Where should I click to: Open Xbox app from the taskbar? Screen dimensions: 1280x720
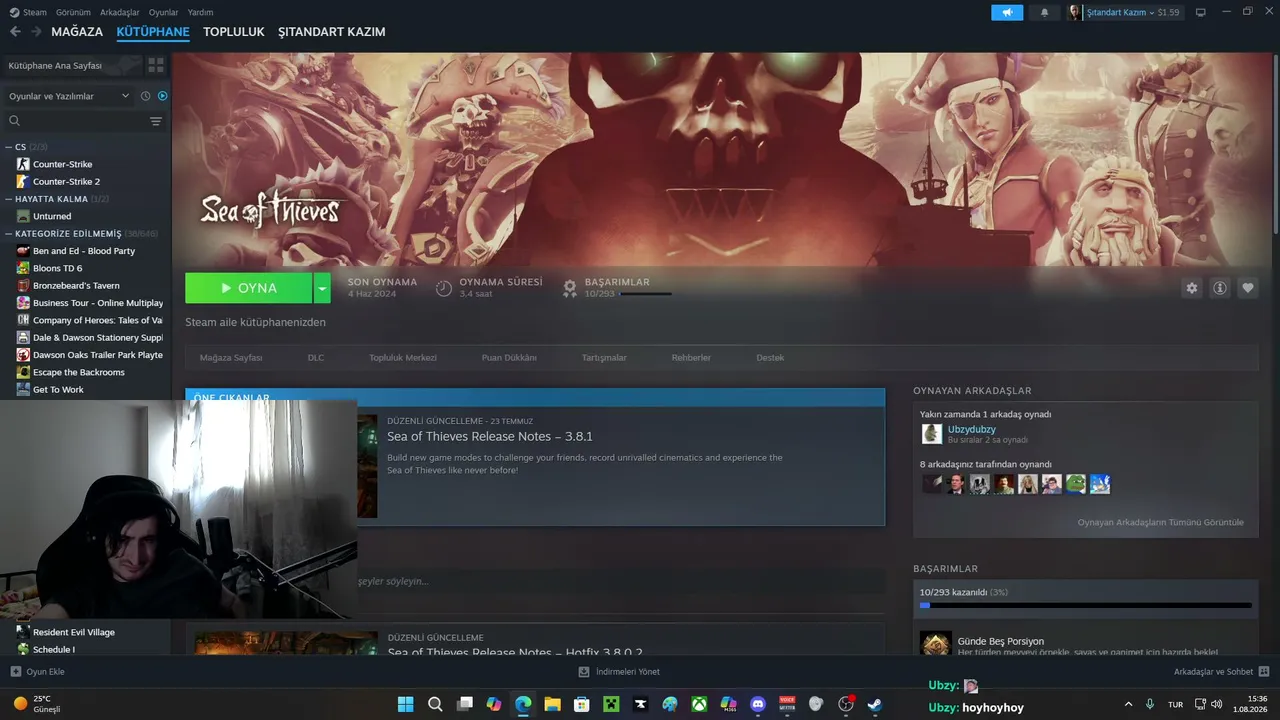coord(699,704)
